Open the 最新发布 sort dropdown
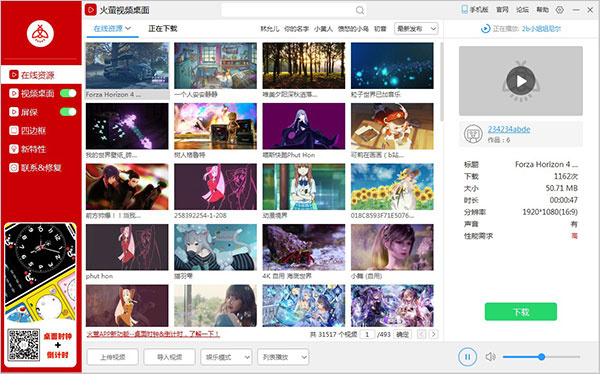 [416, 29]
